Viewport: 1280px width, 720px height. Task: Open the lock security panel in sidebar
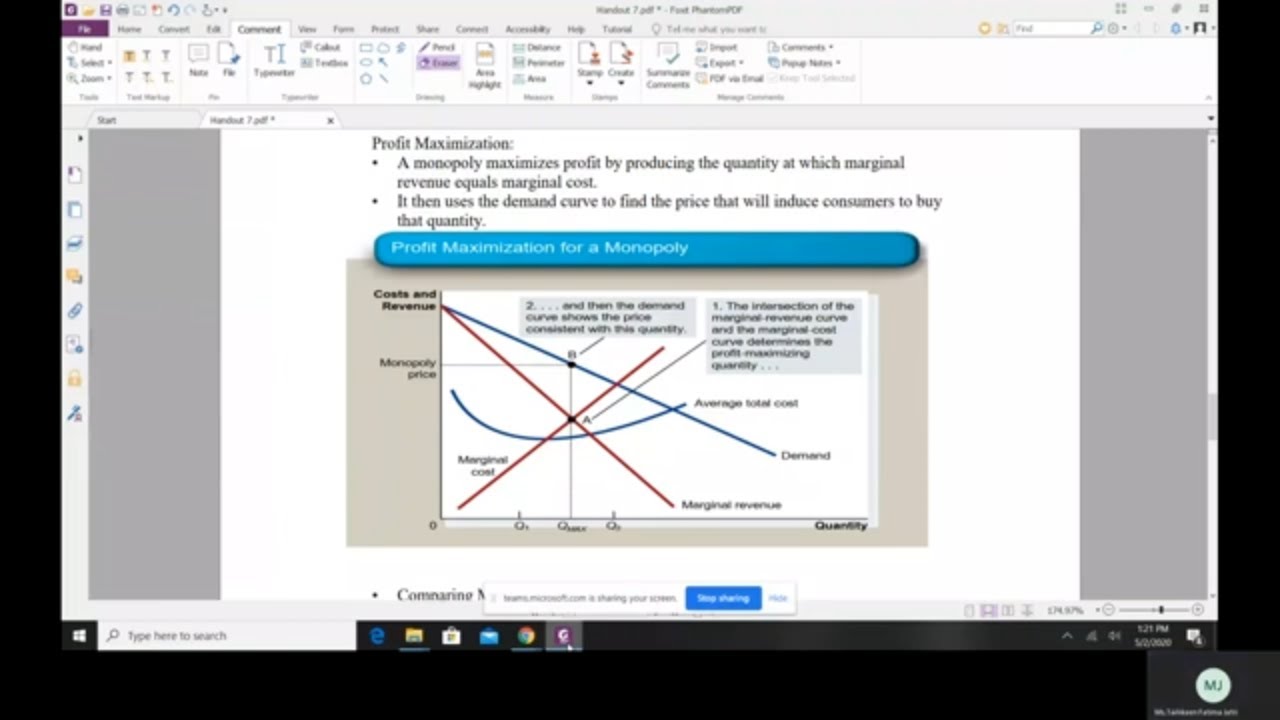click(75, 378)
